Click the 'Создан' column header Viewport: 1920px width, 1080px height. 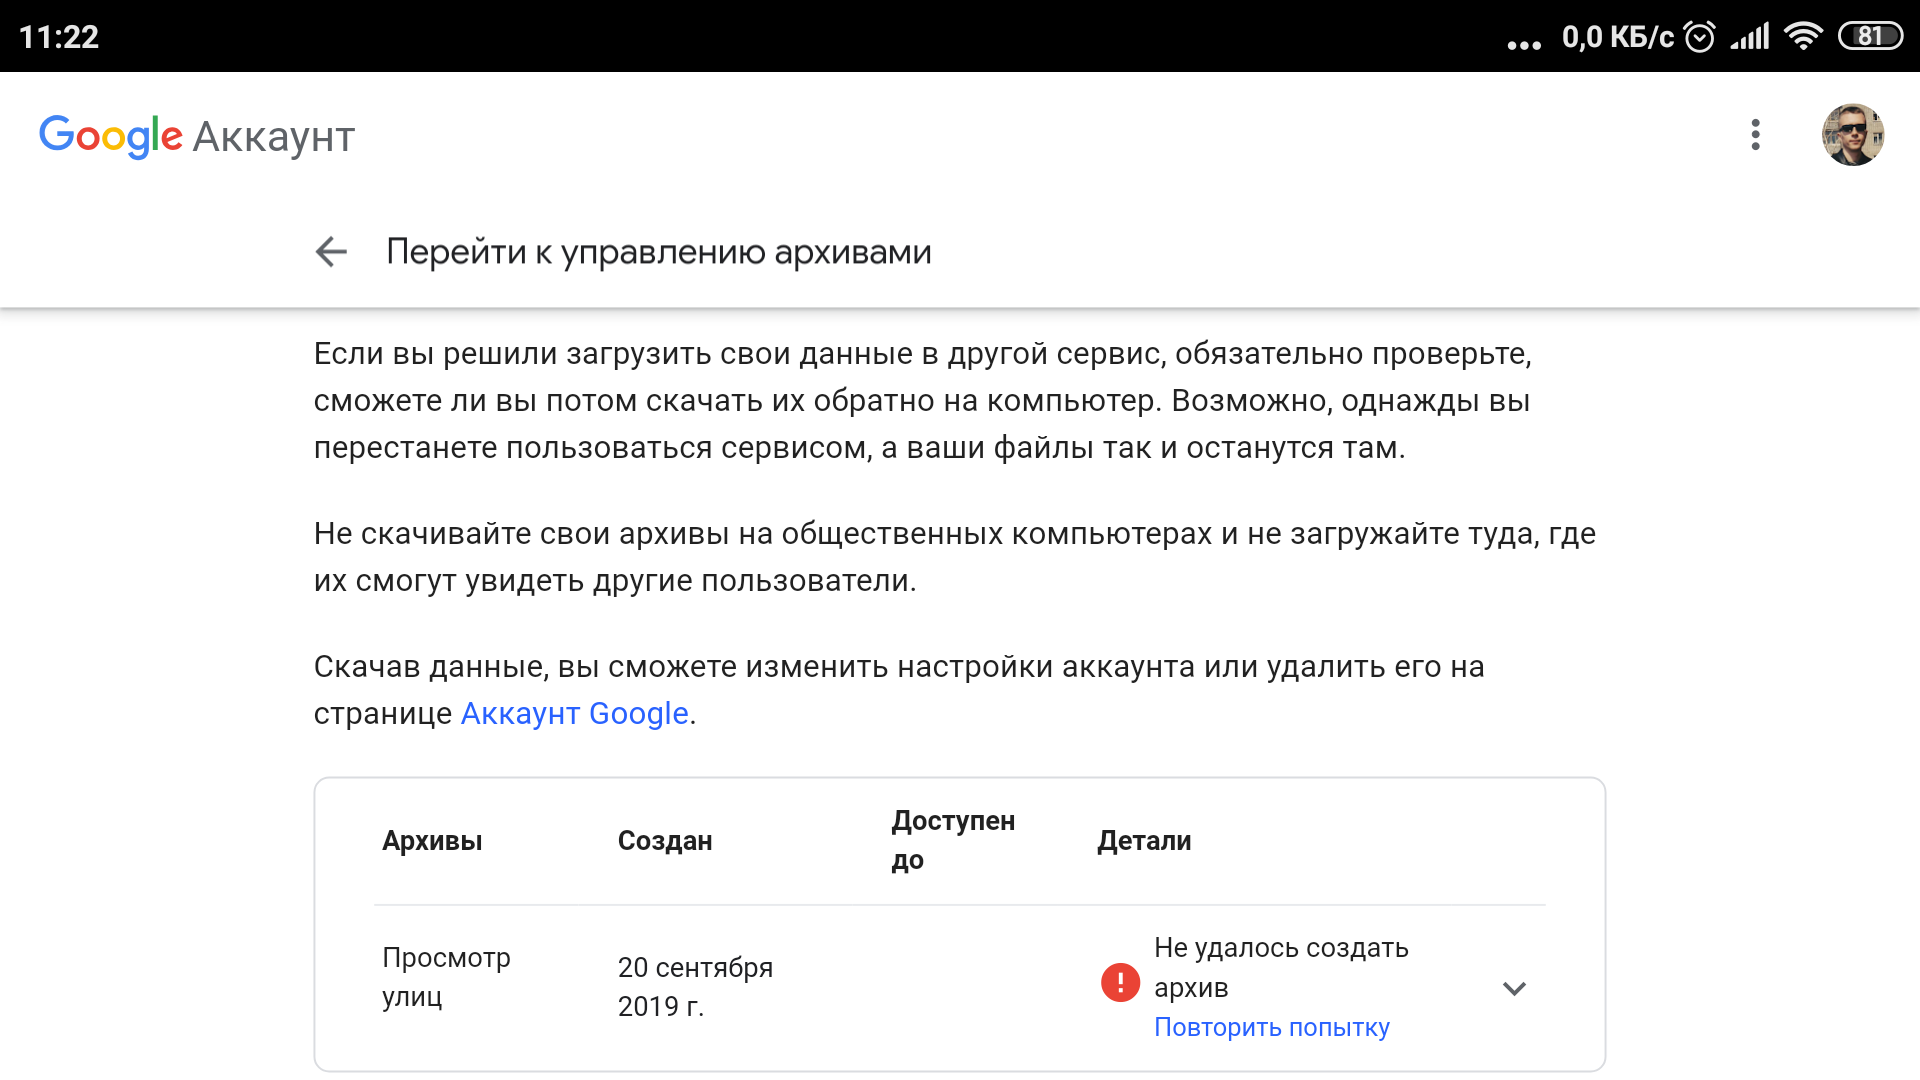click(x=665, y=841)
